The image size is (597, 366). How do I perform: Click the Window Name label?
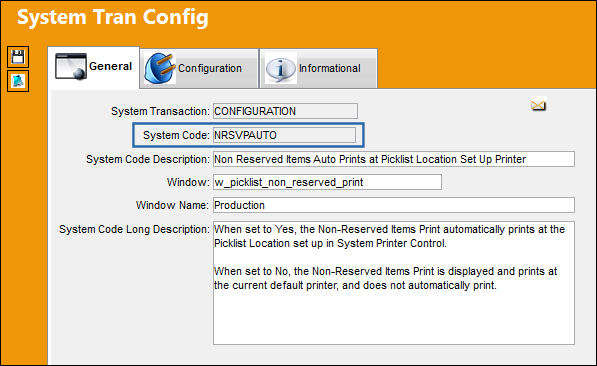click(172, 205)
